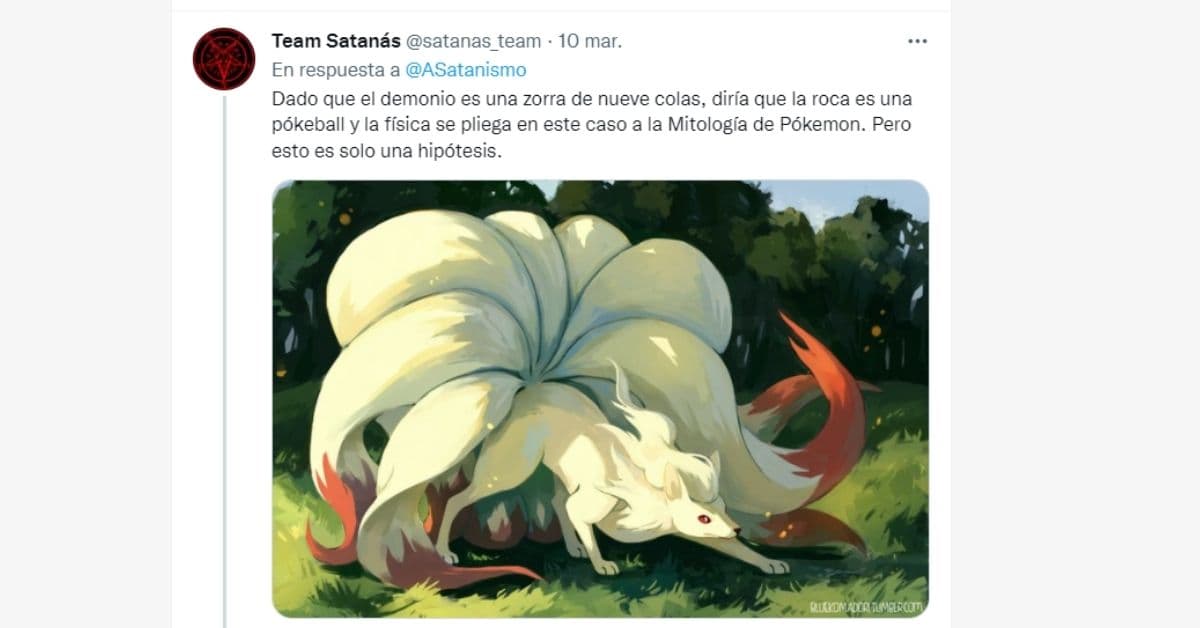
Task: Click the tumblr watermark on the illustration
Action: [x=866, y=606]
